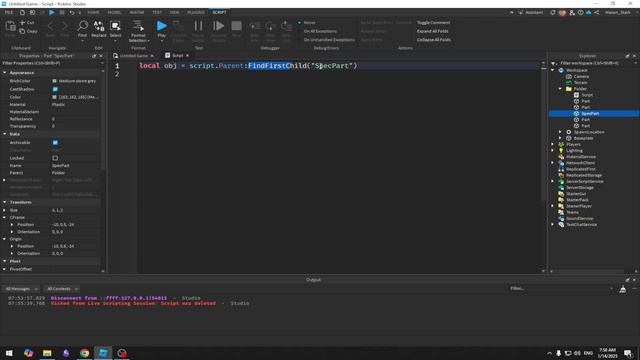Image resolution: width=640 pixels, height=360 pixels.
Task: Switch to the TEST ribbon tab
Action: click(x=157, y=13)
